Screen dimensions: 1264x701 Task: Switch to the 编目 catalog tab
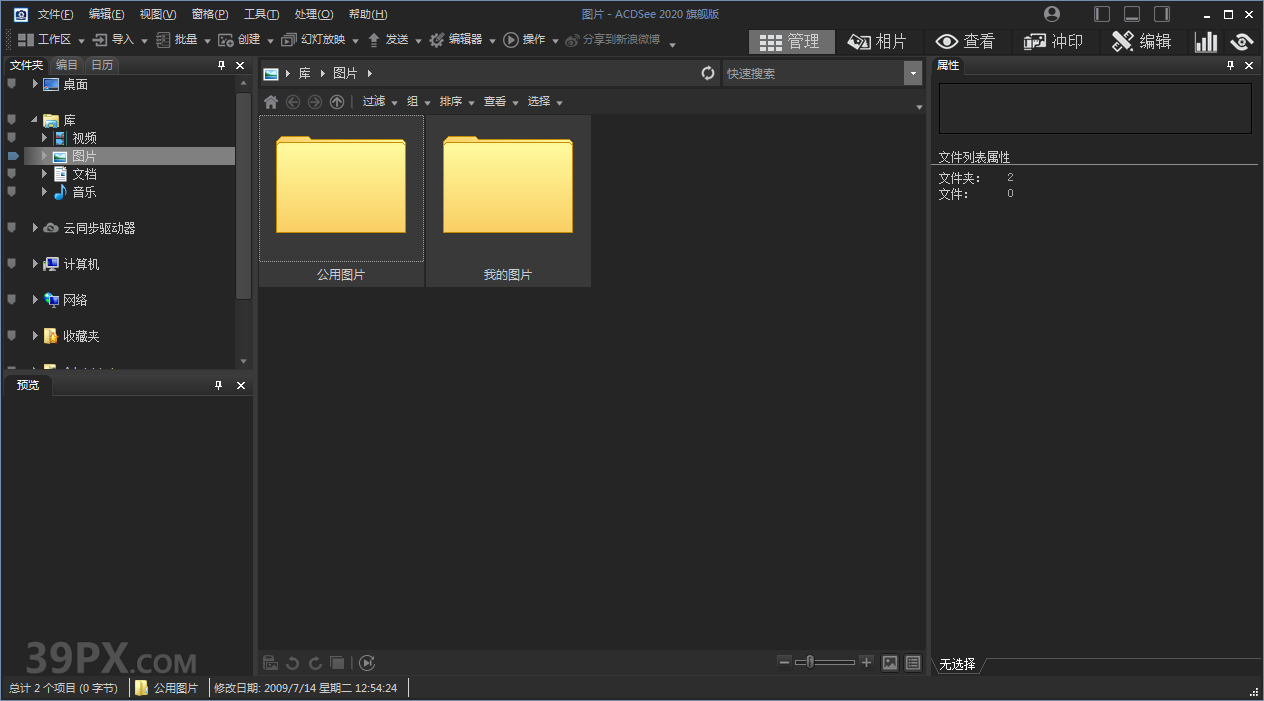(67, 65)
